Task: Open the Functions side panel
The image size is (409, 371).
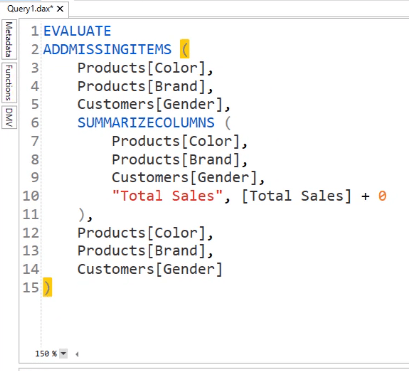Action: pos(9,82)
